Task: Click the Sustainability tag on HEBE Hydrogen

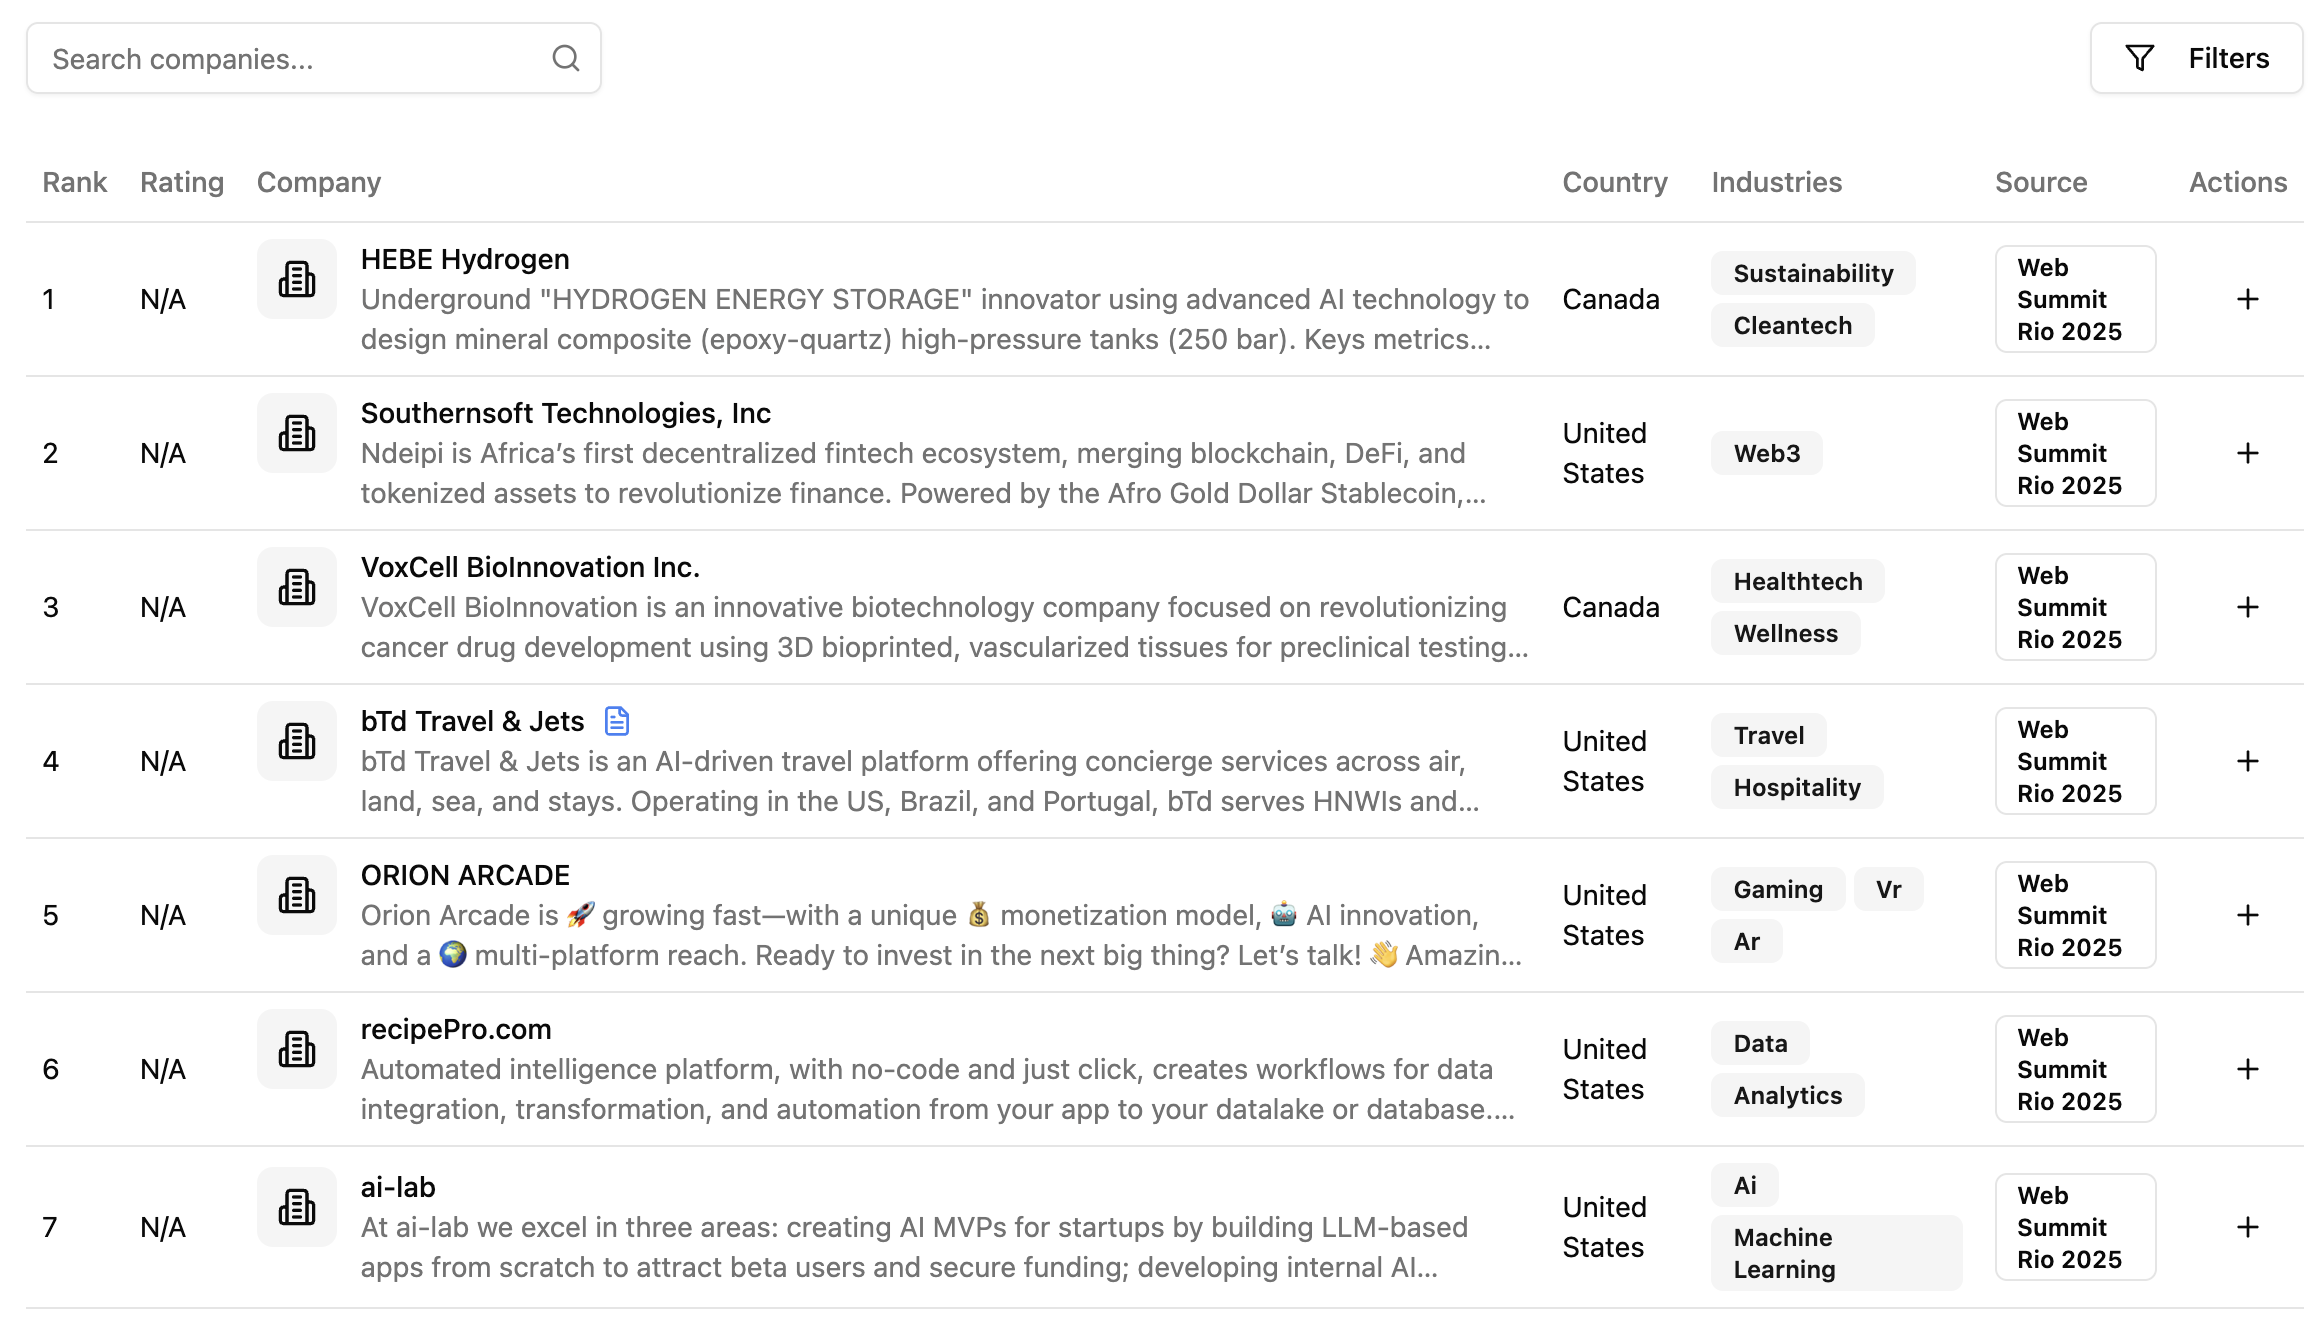Action: tap(1812, 273)
